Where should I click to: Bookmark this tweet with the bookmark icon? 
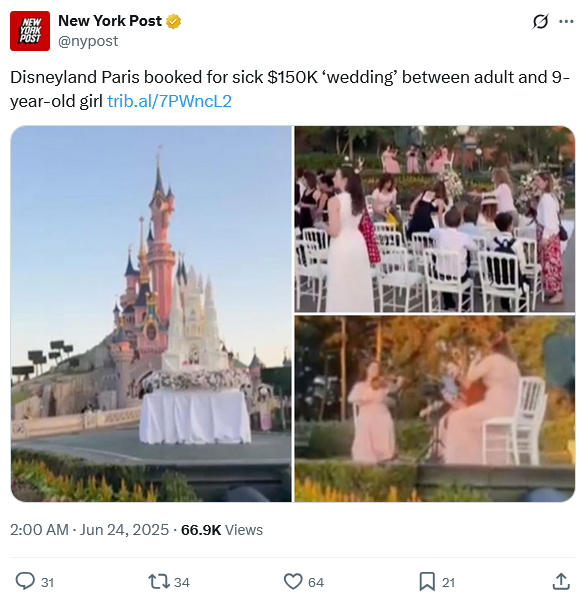pyautogui.click(x=427, y=582)
